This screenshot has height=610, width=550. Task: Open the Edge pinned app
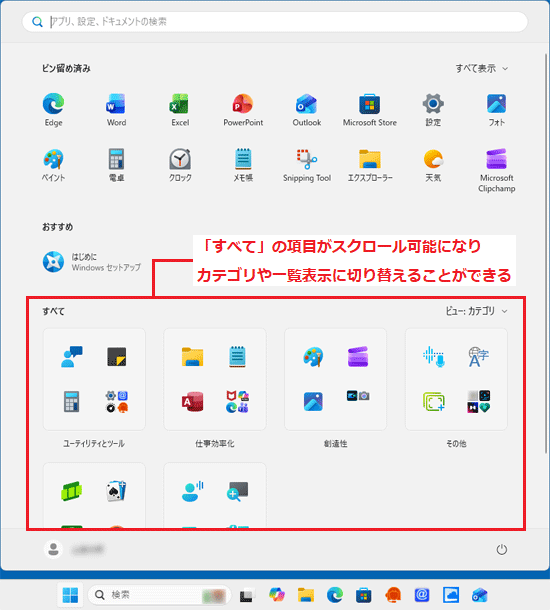(x=53, y=110)
